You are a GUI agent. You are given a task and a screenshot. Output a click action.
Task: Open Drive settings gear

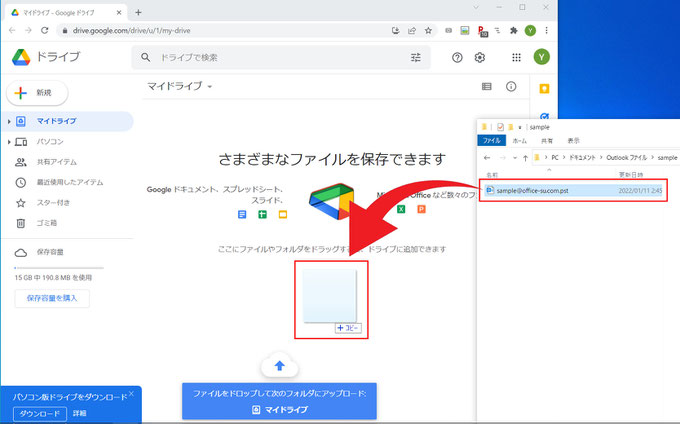(x=480, y=57)
